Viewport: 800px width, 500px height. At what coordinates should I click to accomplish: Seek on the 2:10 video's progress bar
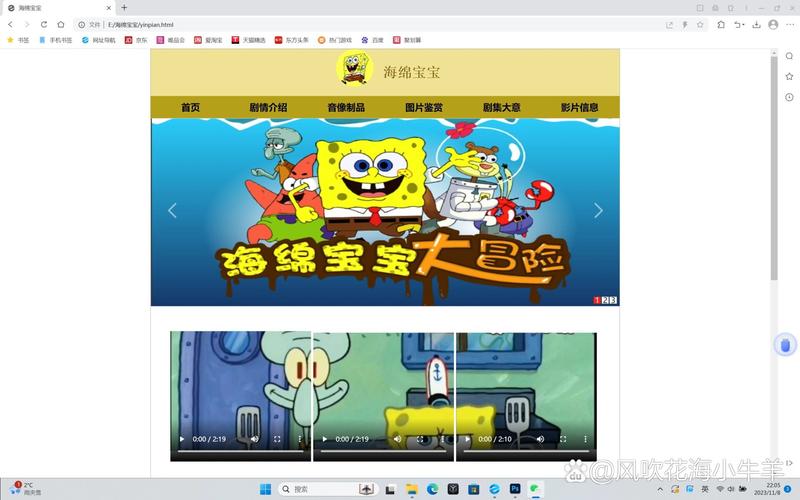pos(526,451)
